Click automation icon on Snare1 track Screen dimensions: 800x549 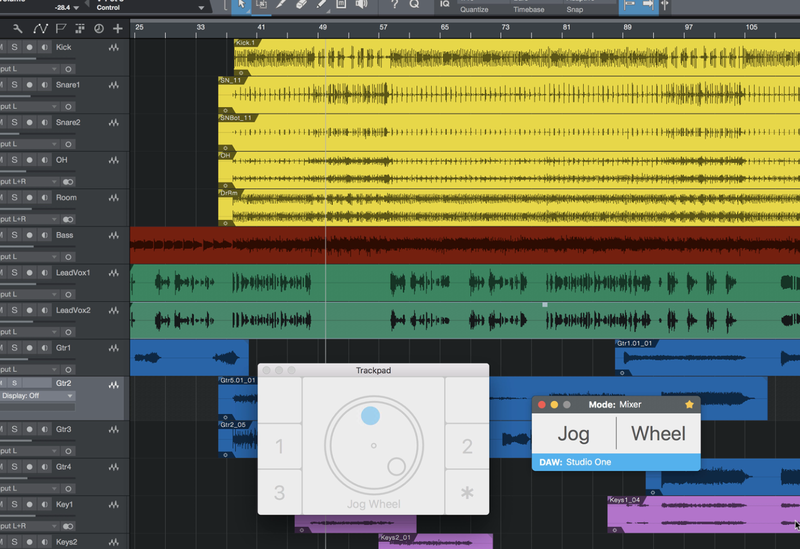tap(114, 85)
